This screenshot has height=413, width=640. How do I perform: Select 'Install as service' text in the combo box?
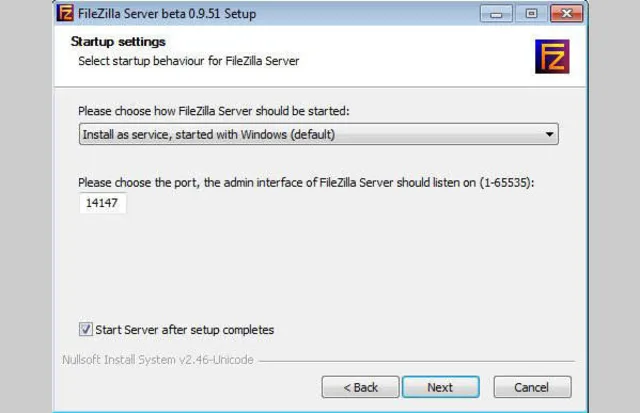point(207,134)
